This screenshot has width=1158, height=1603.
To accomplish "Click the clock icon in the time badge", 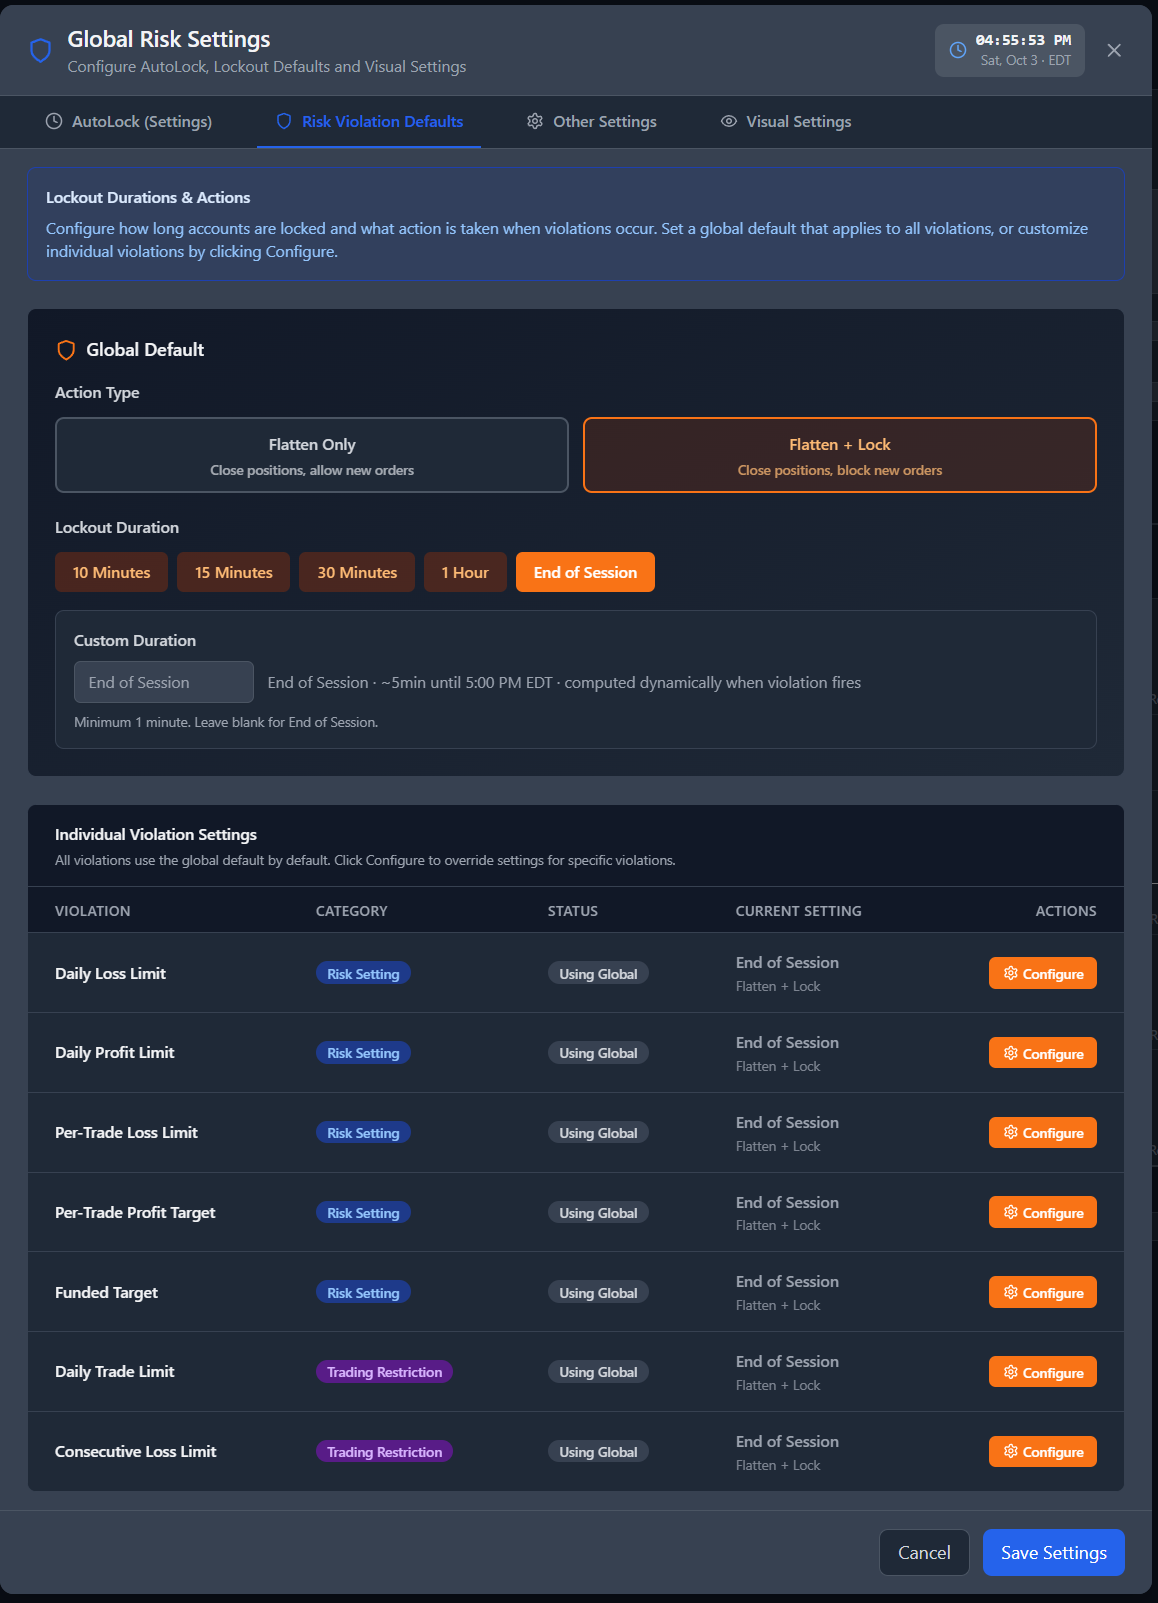I will point(957,50).
